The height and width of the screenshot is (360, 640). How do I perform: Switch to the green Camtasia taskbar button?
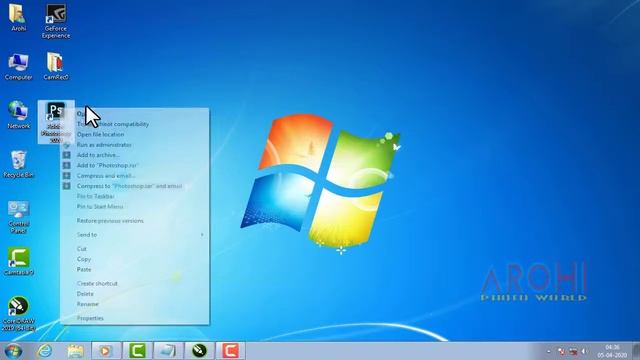point(137,351)
